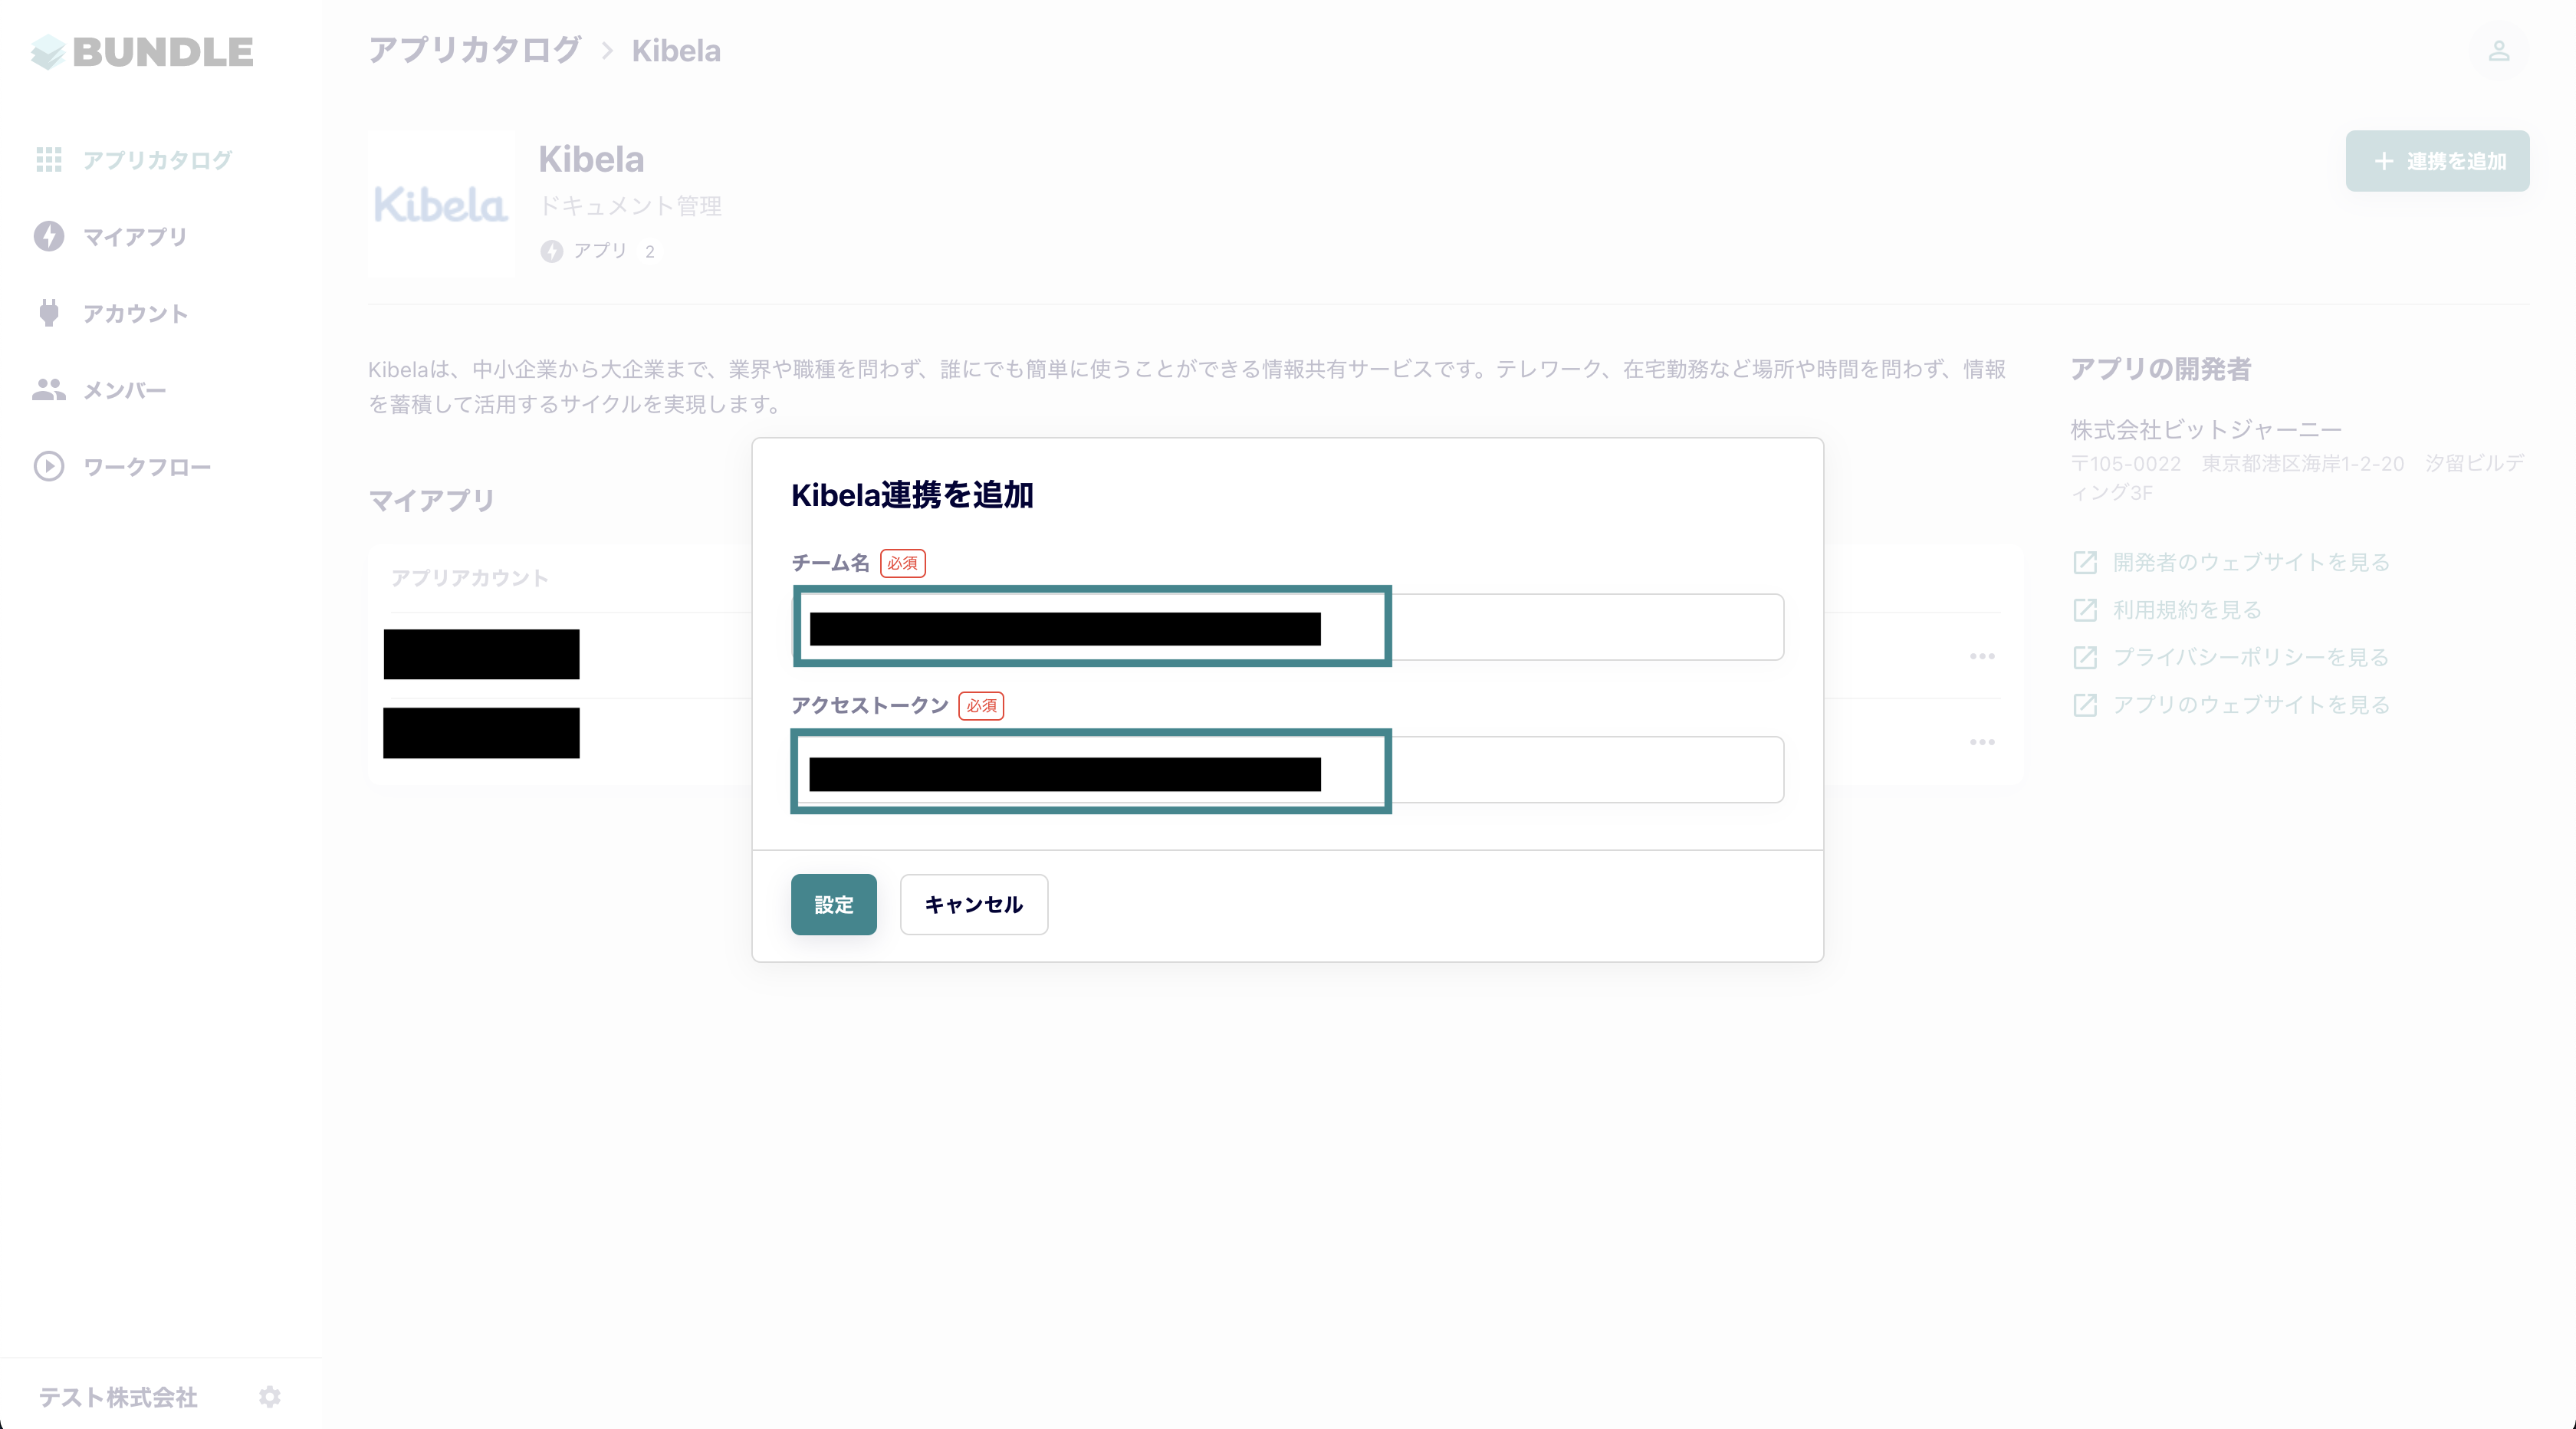Click the メンバー people icon
This screenshot has height=1429, width=2576.
(x=49, y=390)
